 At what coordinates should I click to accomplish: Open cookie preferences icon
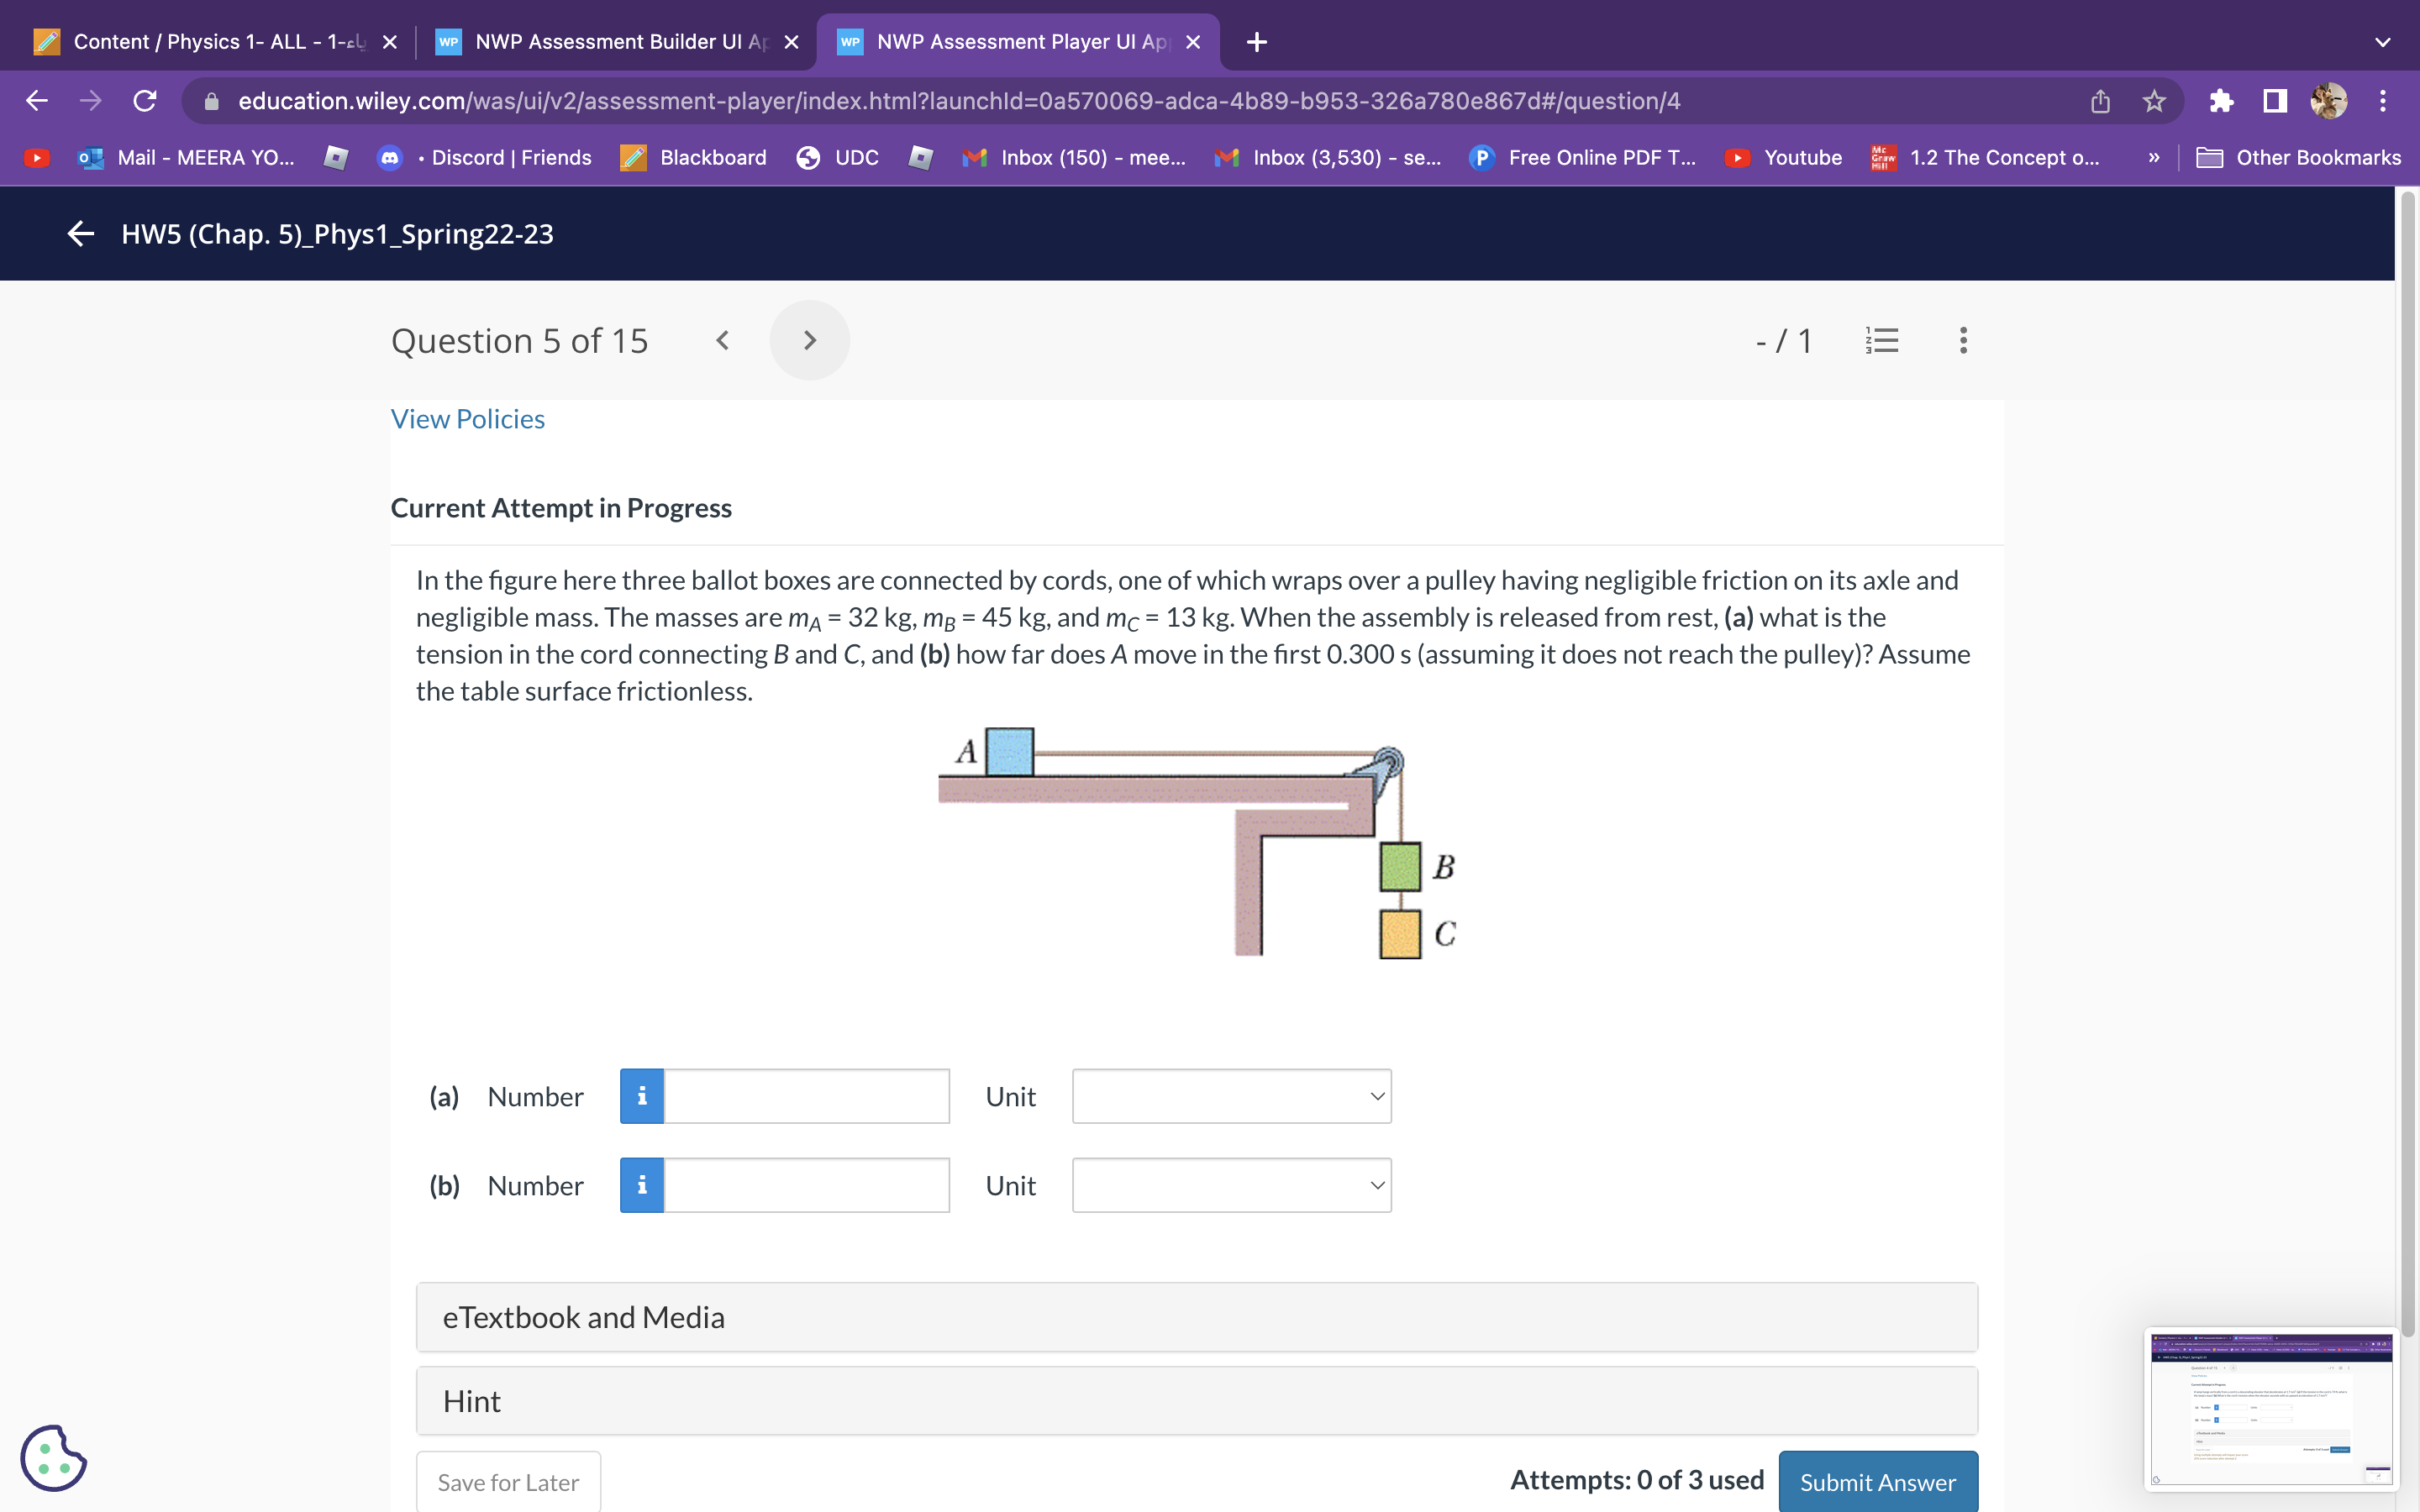pyautogui.click(x=52, y=1457)
